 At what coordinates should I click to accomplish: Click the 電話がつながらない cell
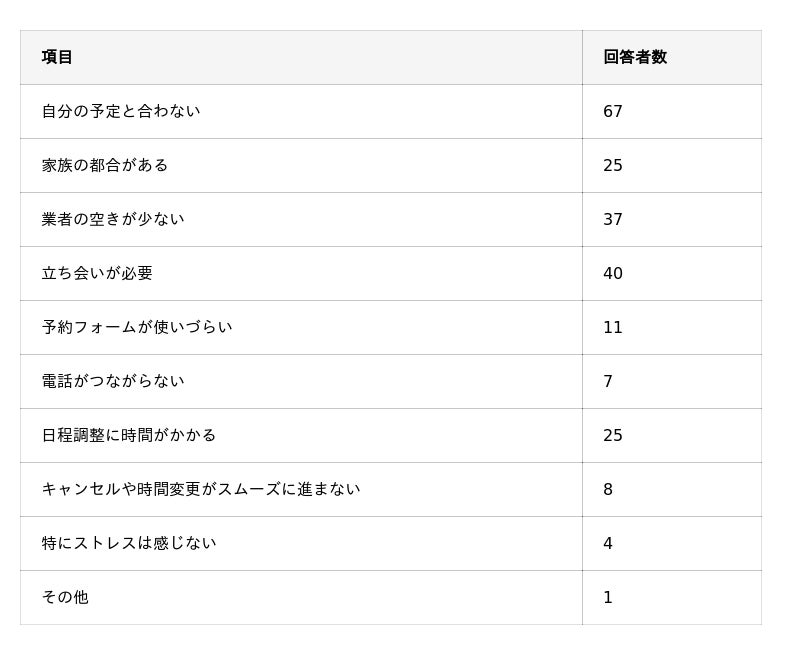113,381
